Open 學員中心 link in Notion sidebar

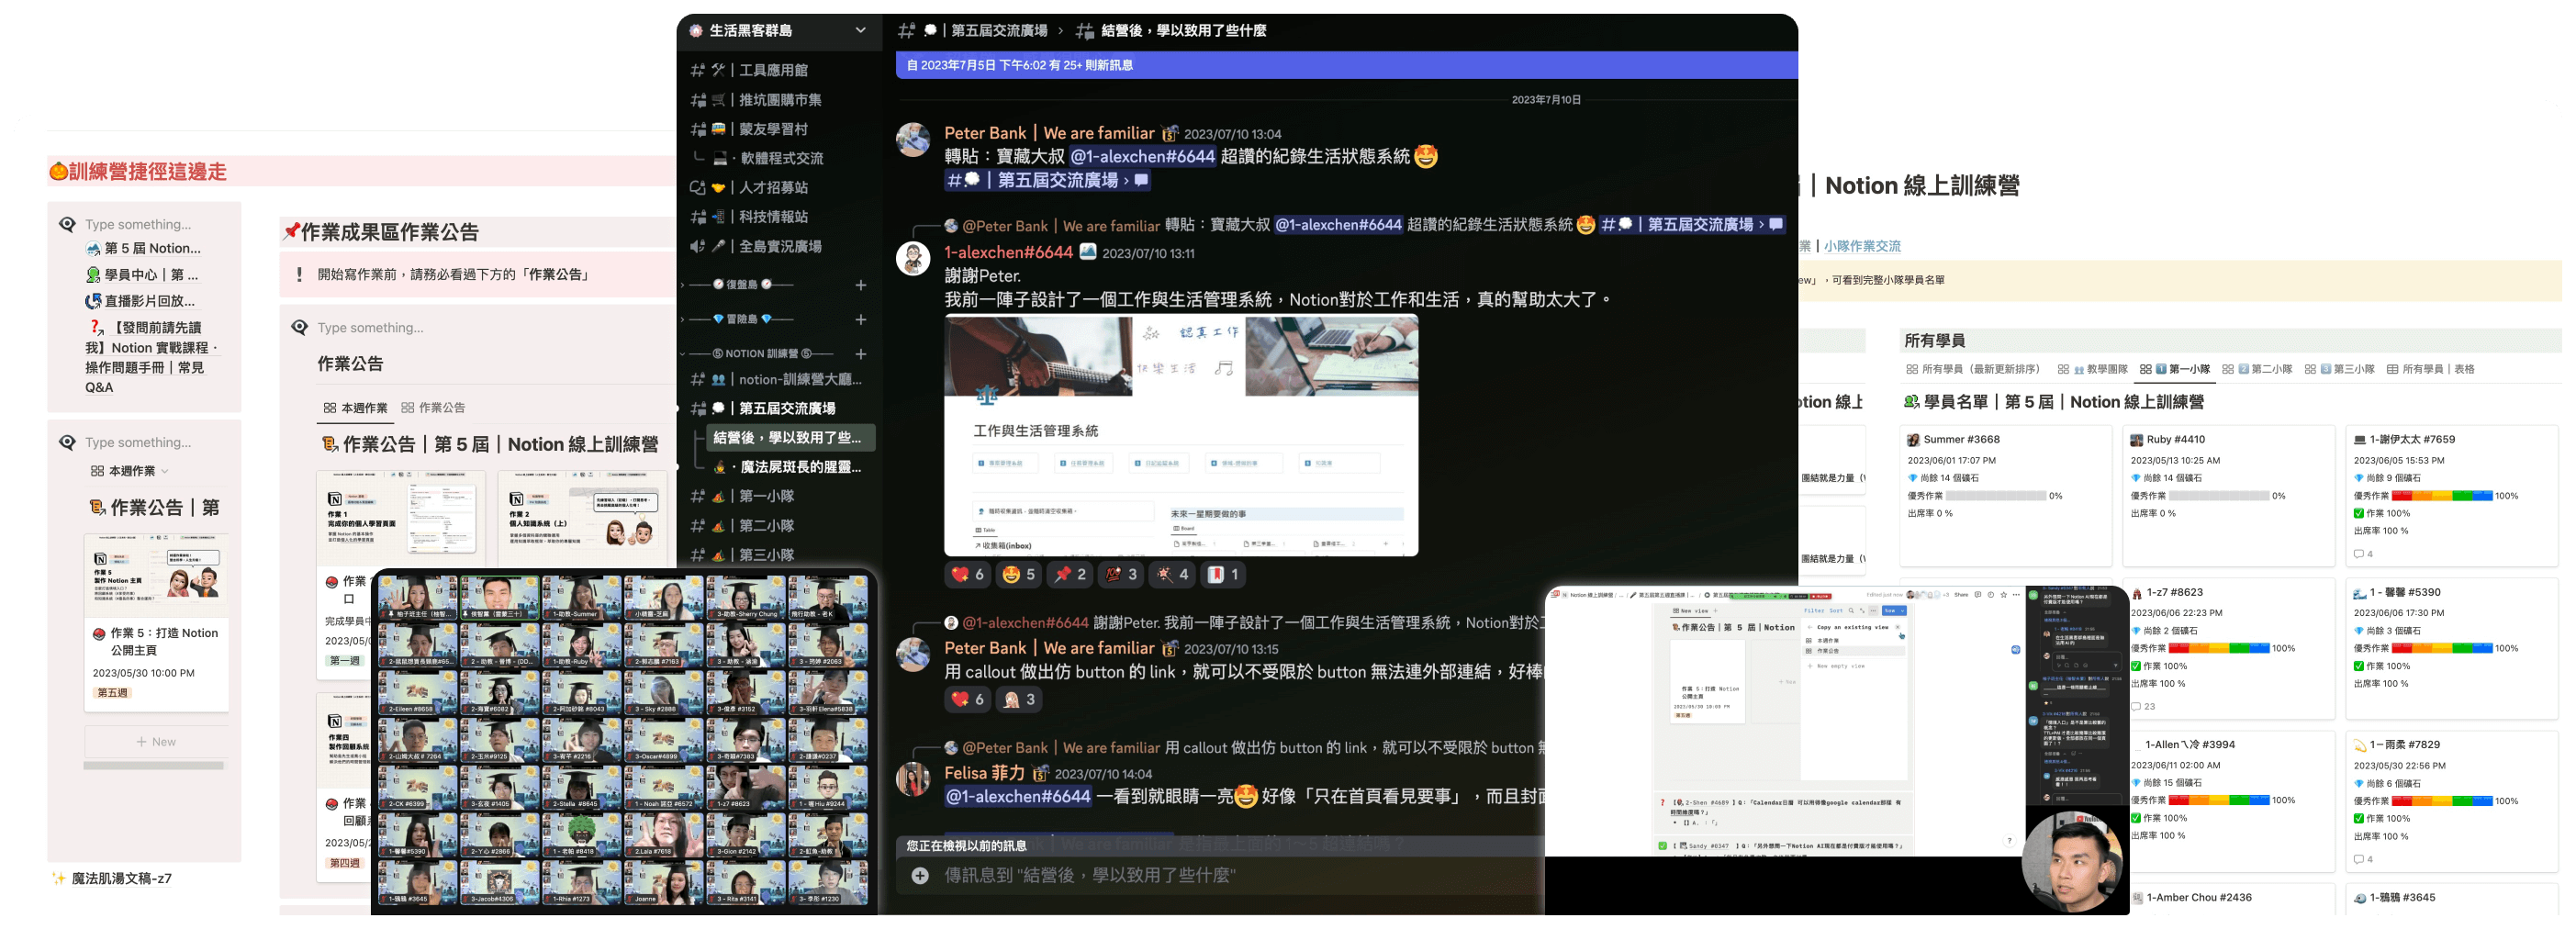click(142, 275)
